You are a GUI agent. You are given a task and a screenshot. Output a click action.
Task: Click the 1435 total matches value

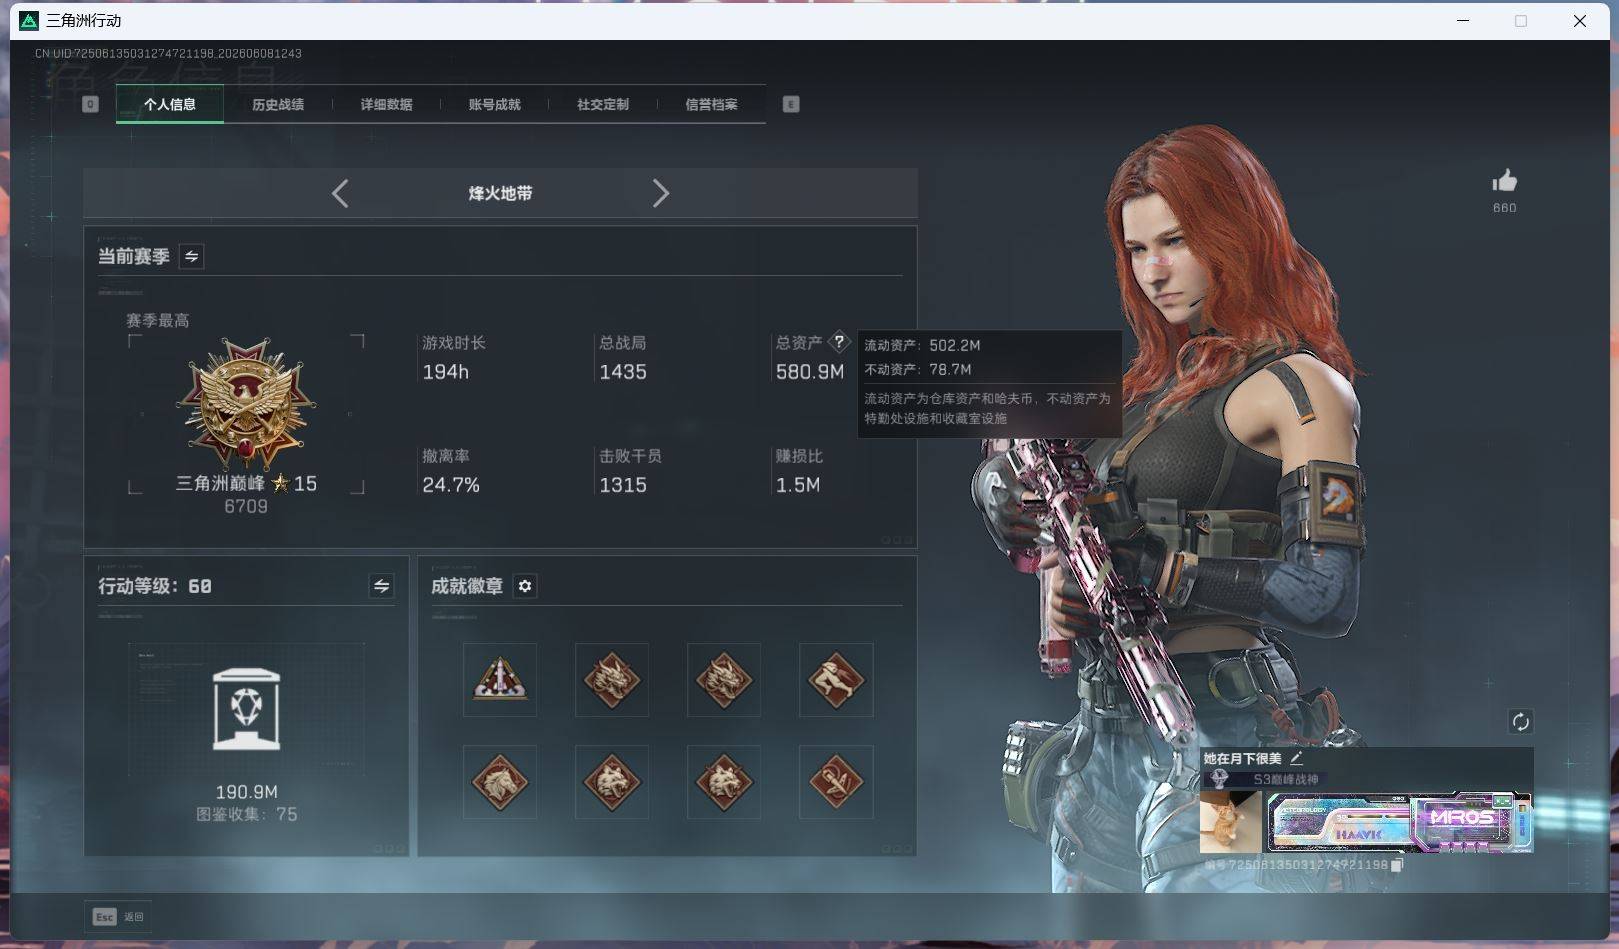(622, 372)
